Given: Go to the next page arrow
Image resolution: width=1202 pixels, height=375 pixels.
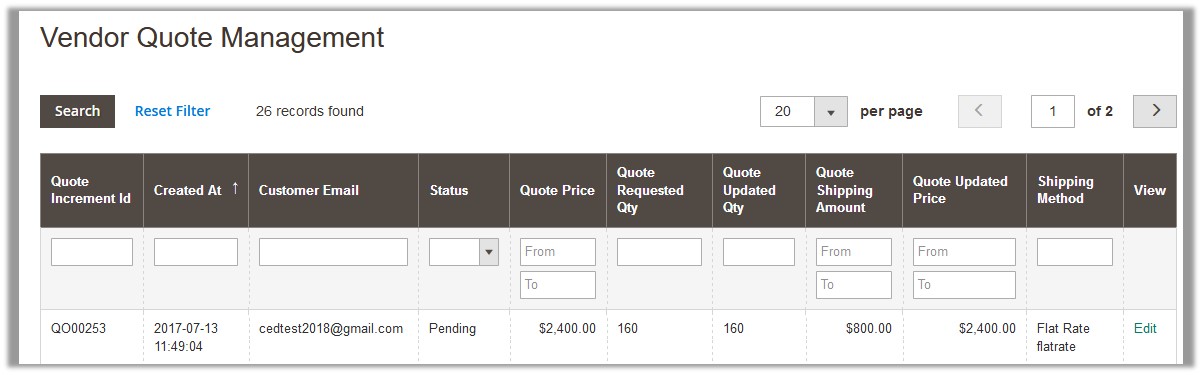Looking at the screenshot, I should 1155,111.
